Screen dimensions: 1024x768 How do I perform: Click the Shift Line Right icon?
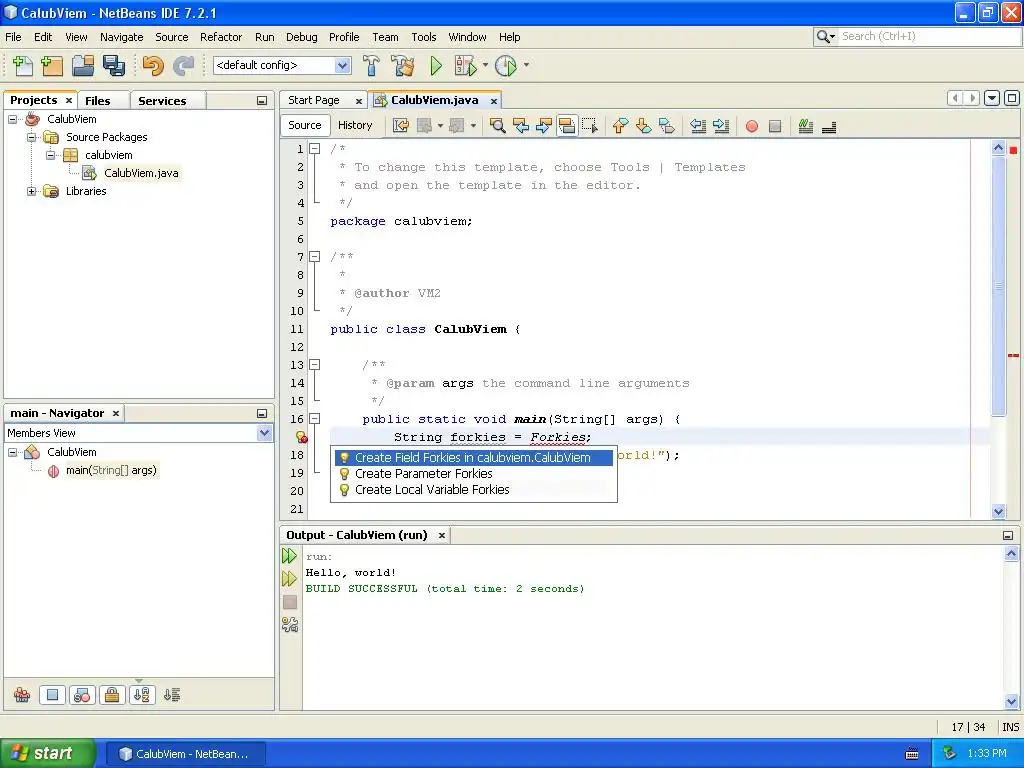(x=721, y=126)
